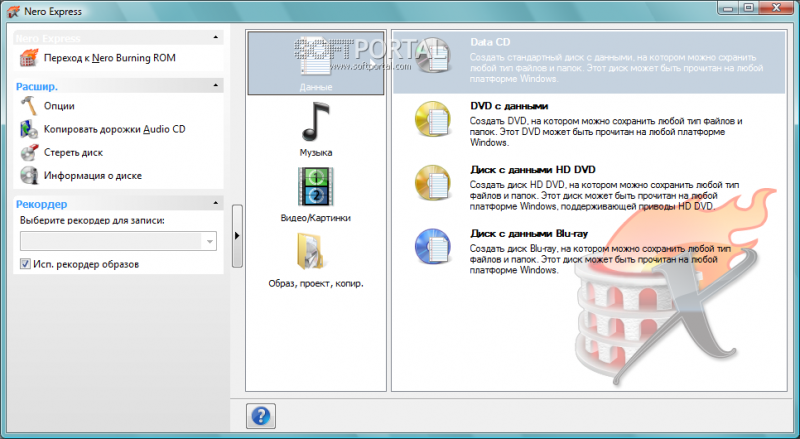Image resolution: width=800 pixels, height=439 pixels.
Task: Click the hammer Опции icon
Action: tap(29, 106)
